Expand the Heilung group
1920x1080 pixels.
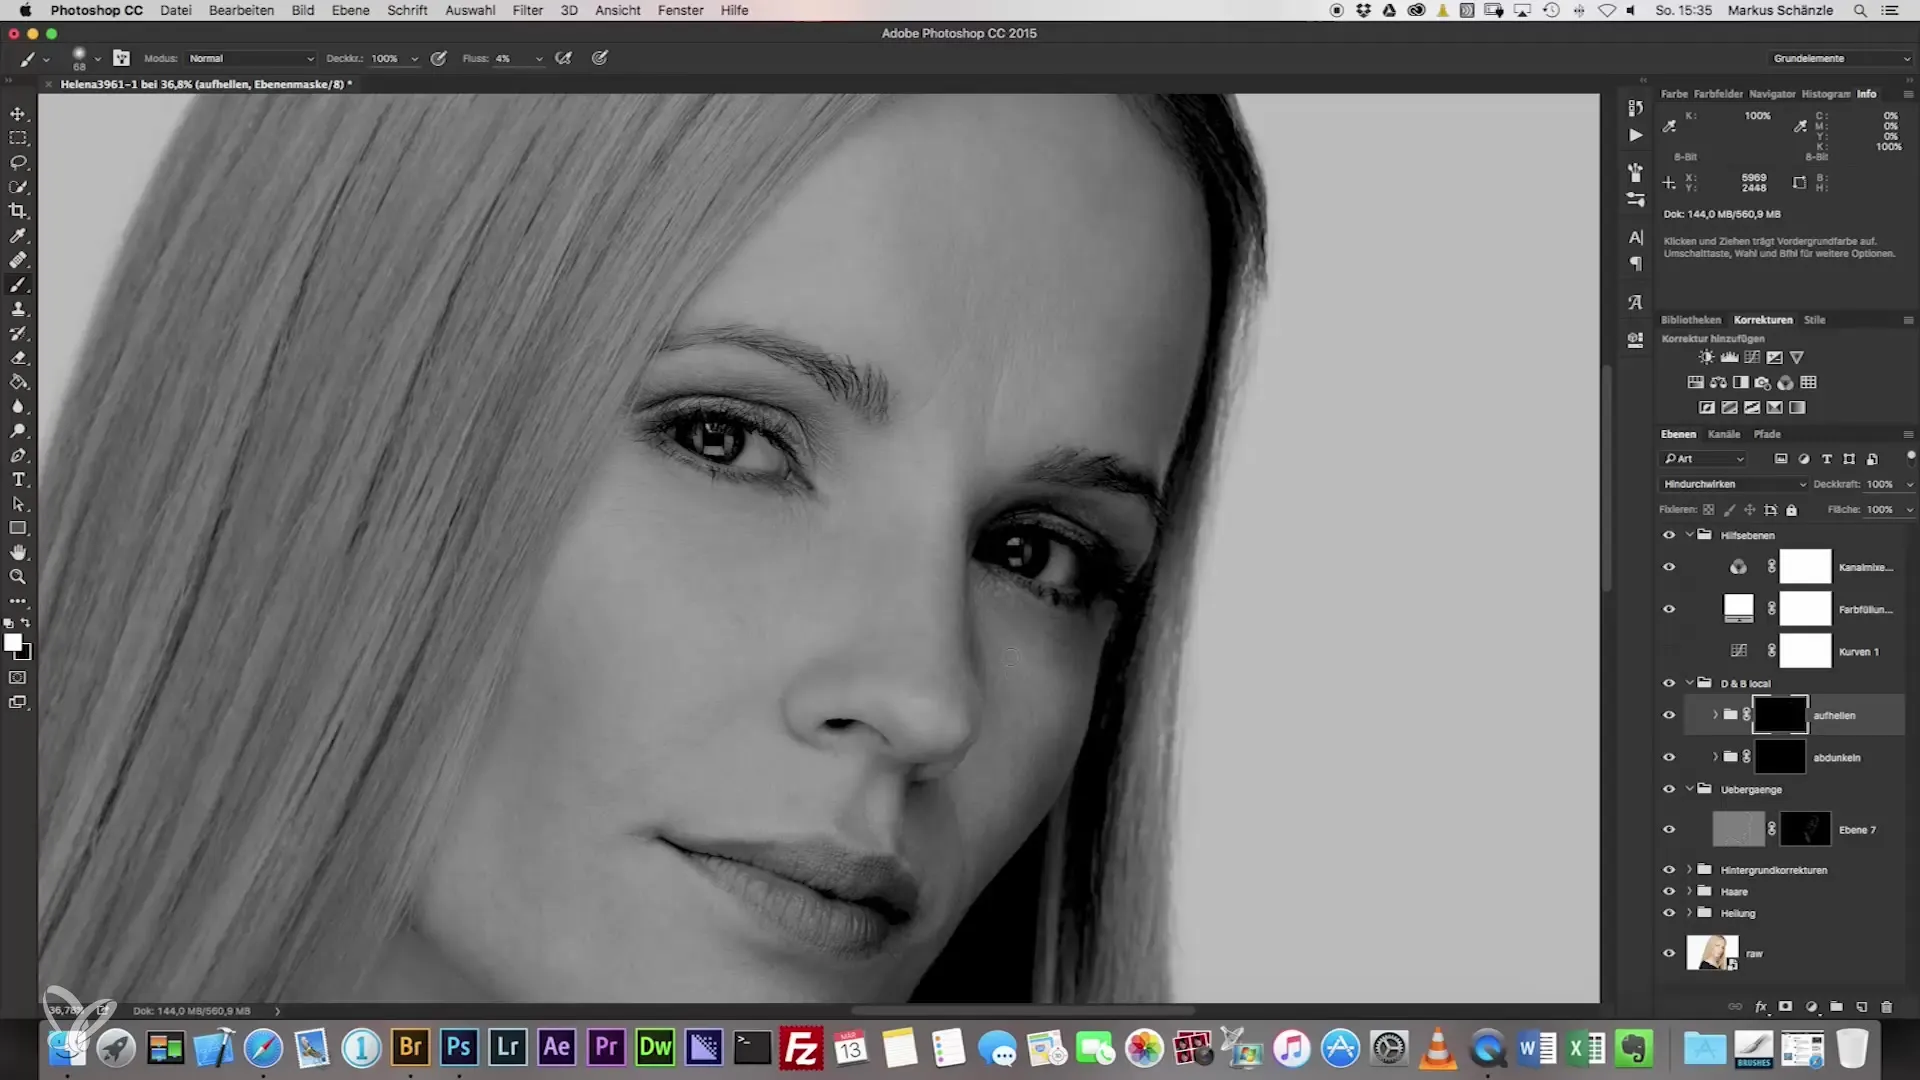click(1690, 913)
